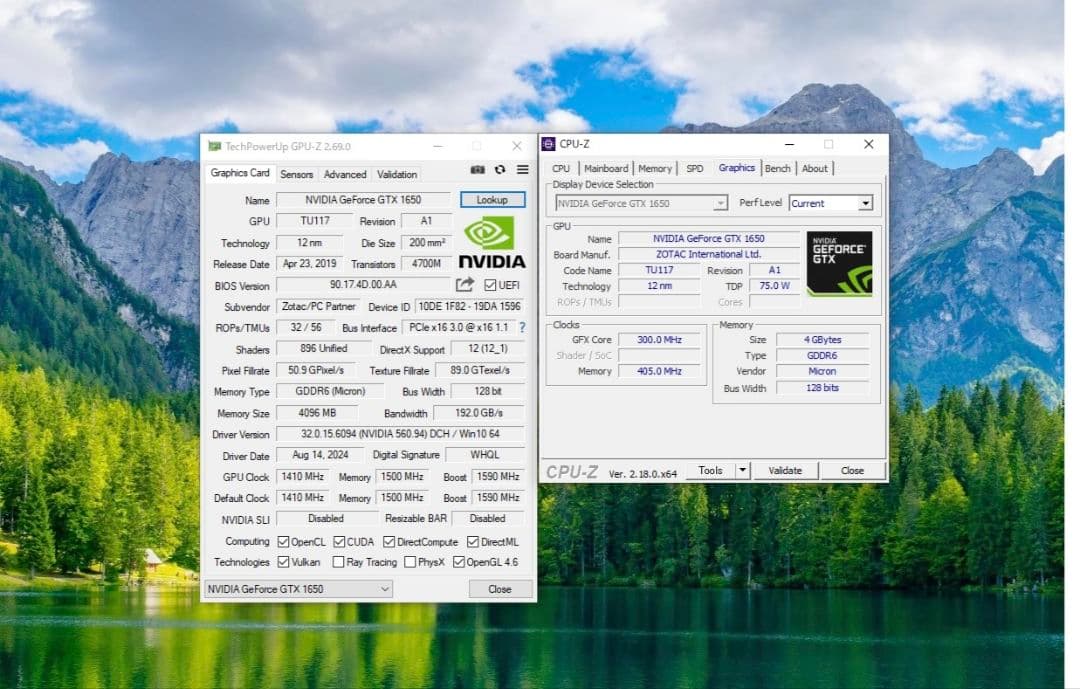Click the Bandwidth value 192.0 GB/s
1080x689 pixels.
coord(479,413)
